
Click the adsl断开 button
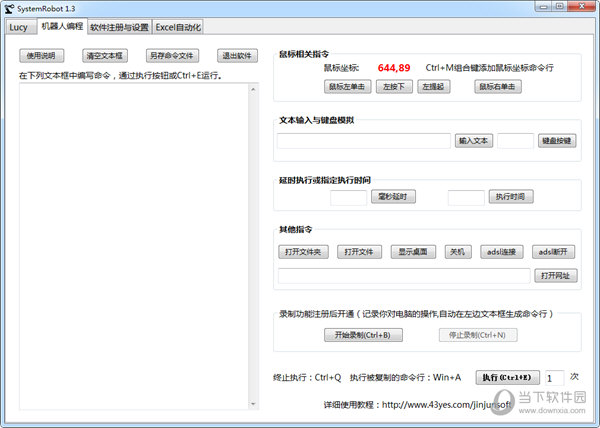pos(553,252)
